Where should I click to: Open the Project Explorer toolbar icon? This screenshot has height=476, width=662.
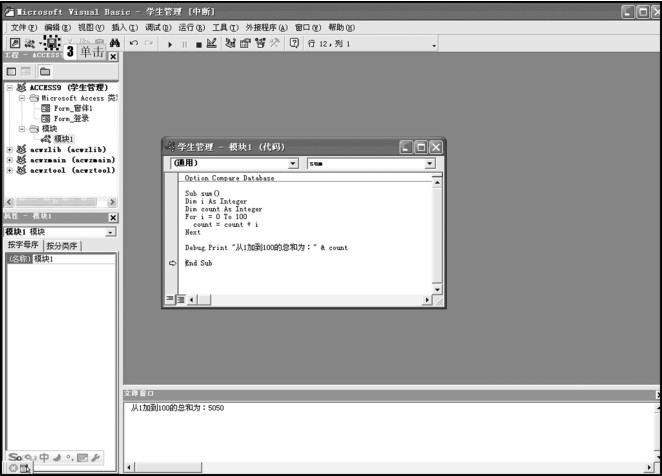tap(230, 43)
